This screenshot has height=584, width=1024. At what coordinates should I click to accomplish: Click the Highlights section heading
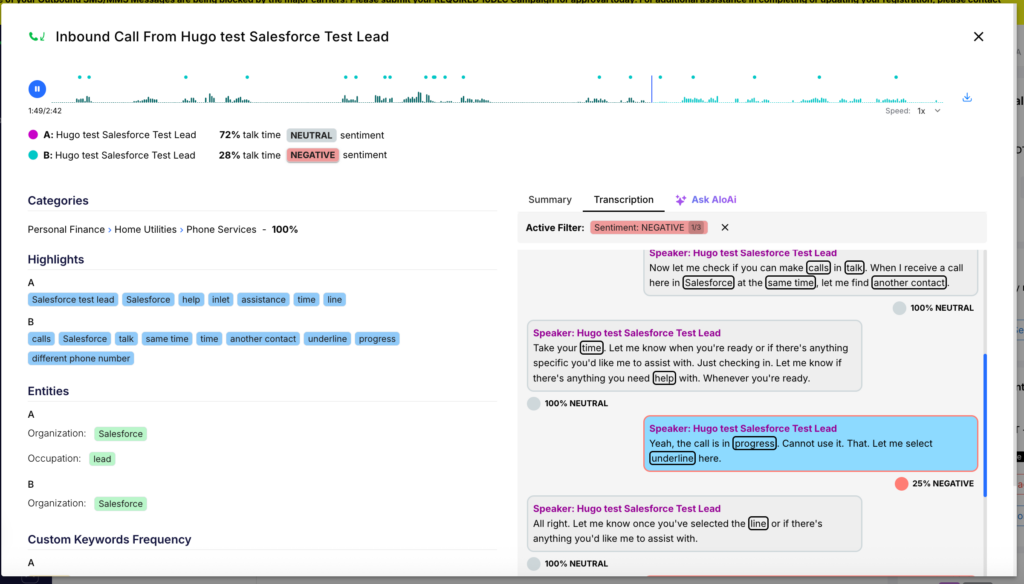click(x=56, y=259)
